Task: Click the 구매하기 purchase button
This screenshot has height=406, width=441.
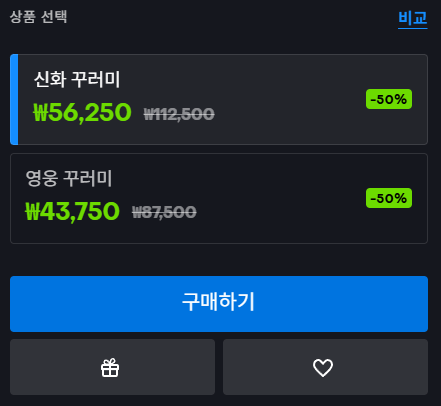Action: coord(219,304)
